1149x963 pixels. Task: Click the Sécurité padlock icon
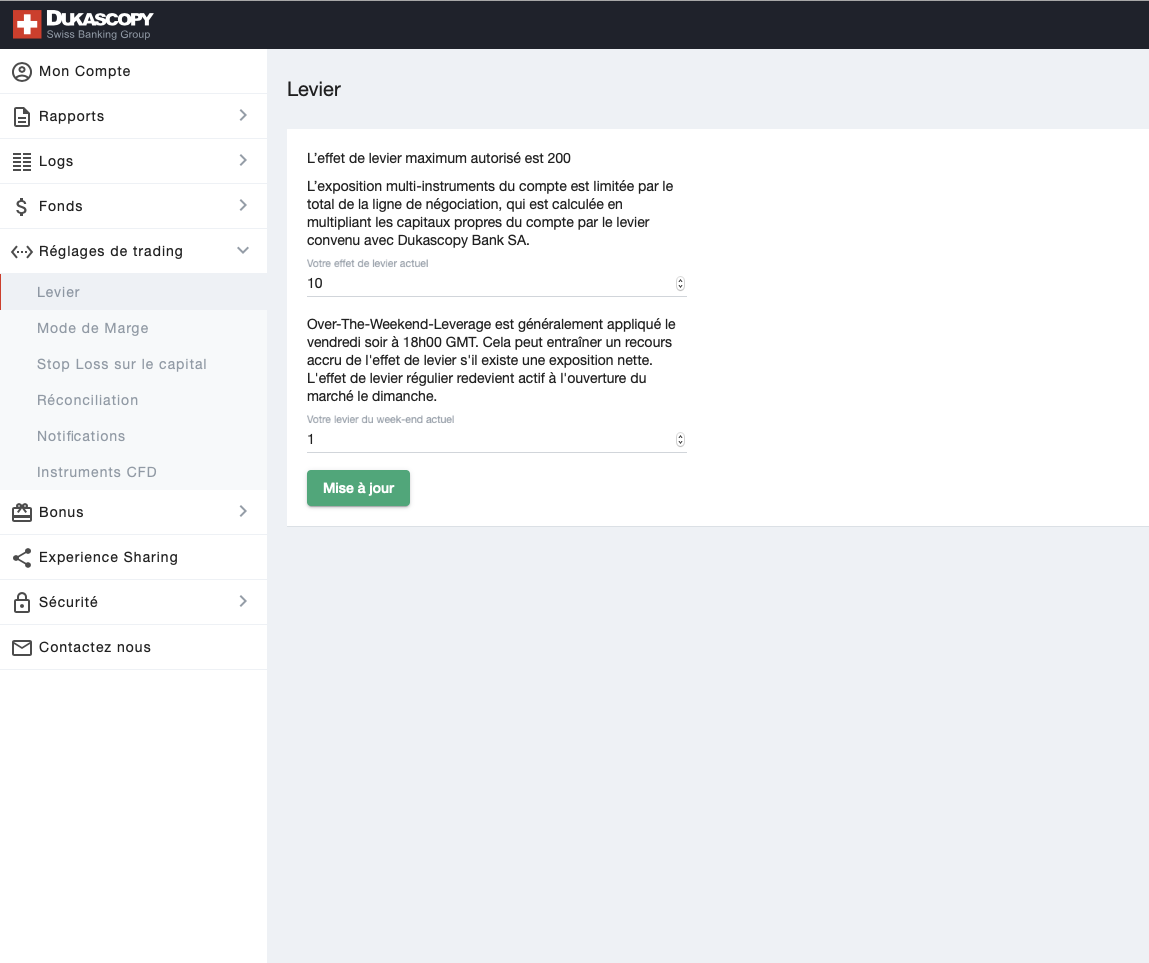[x=21, y=603]
